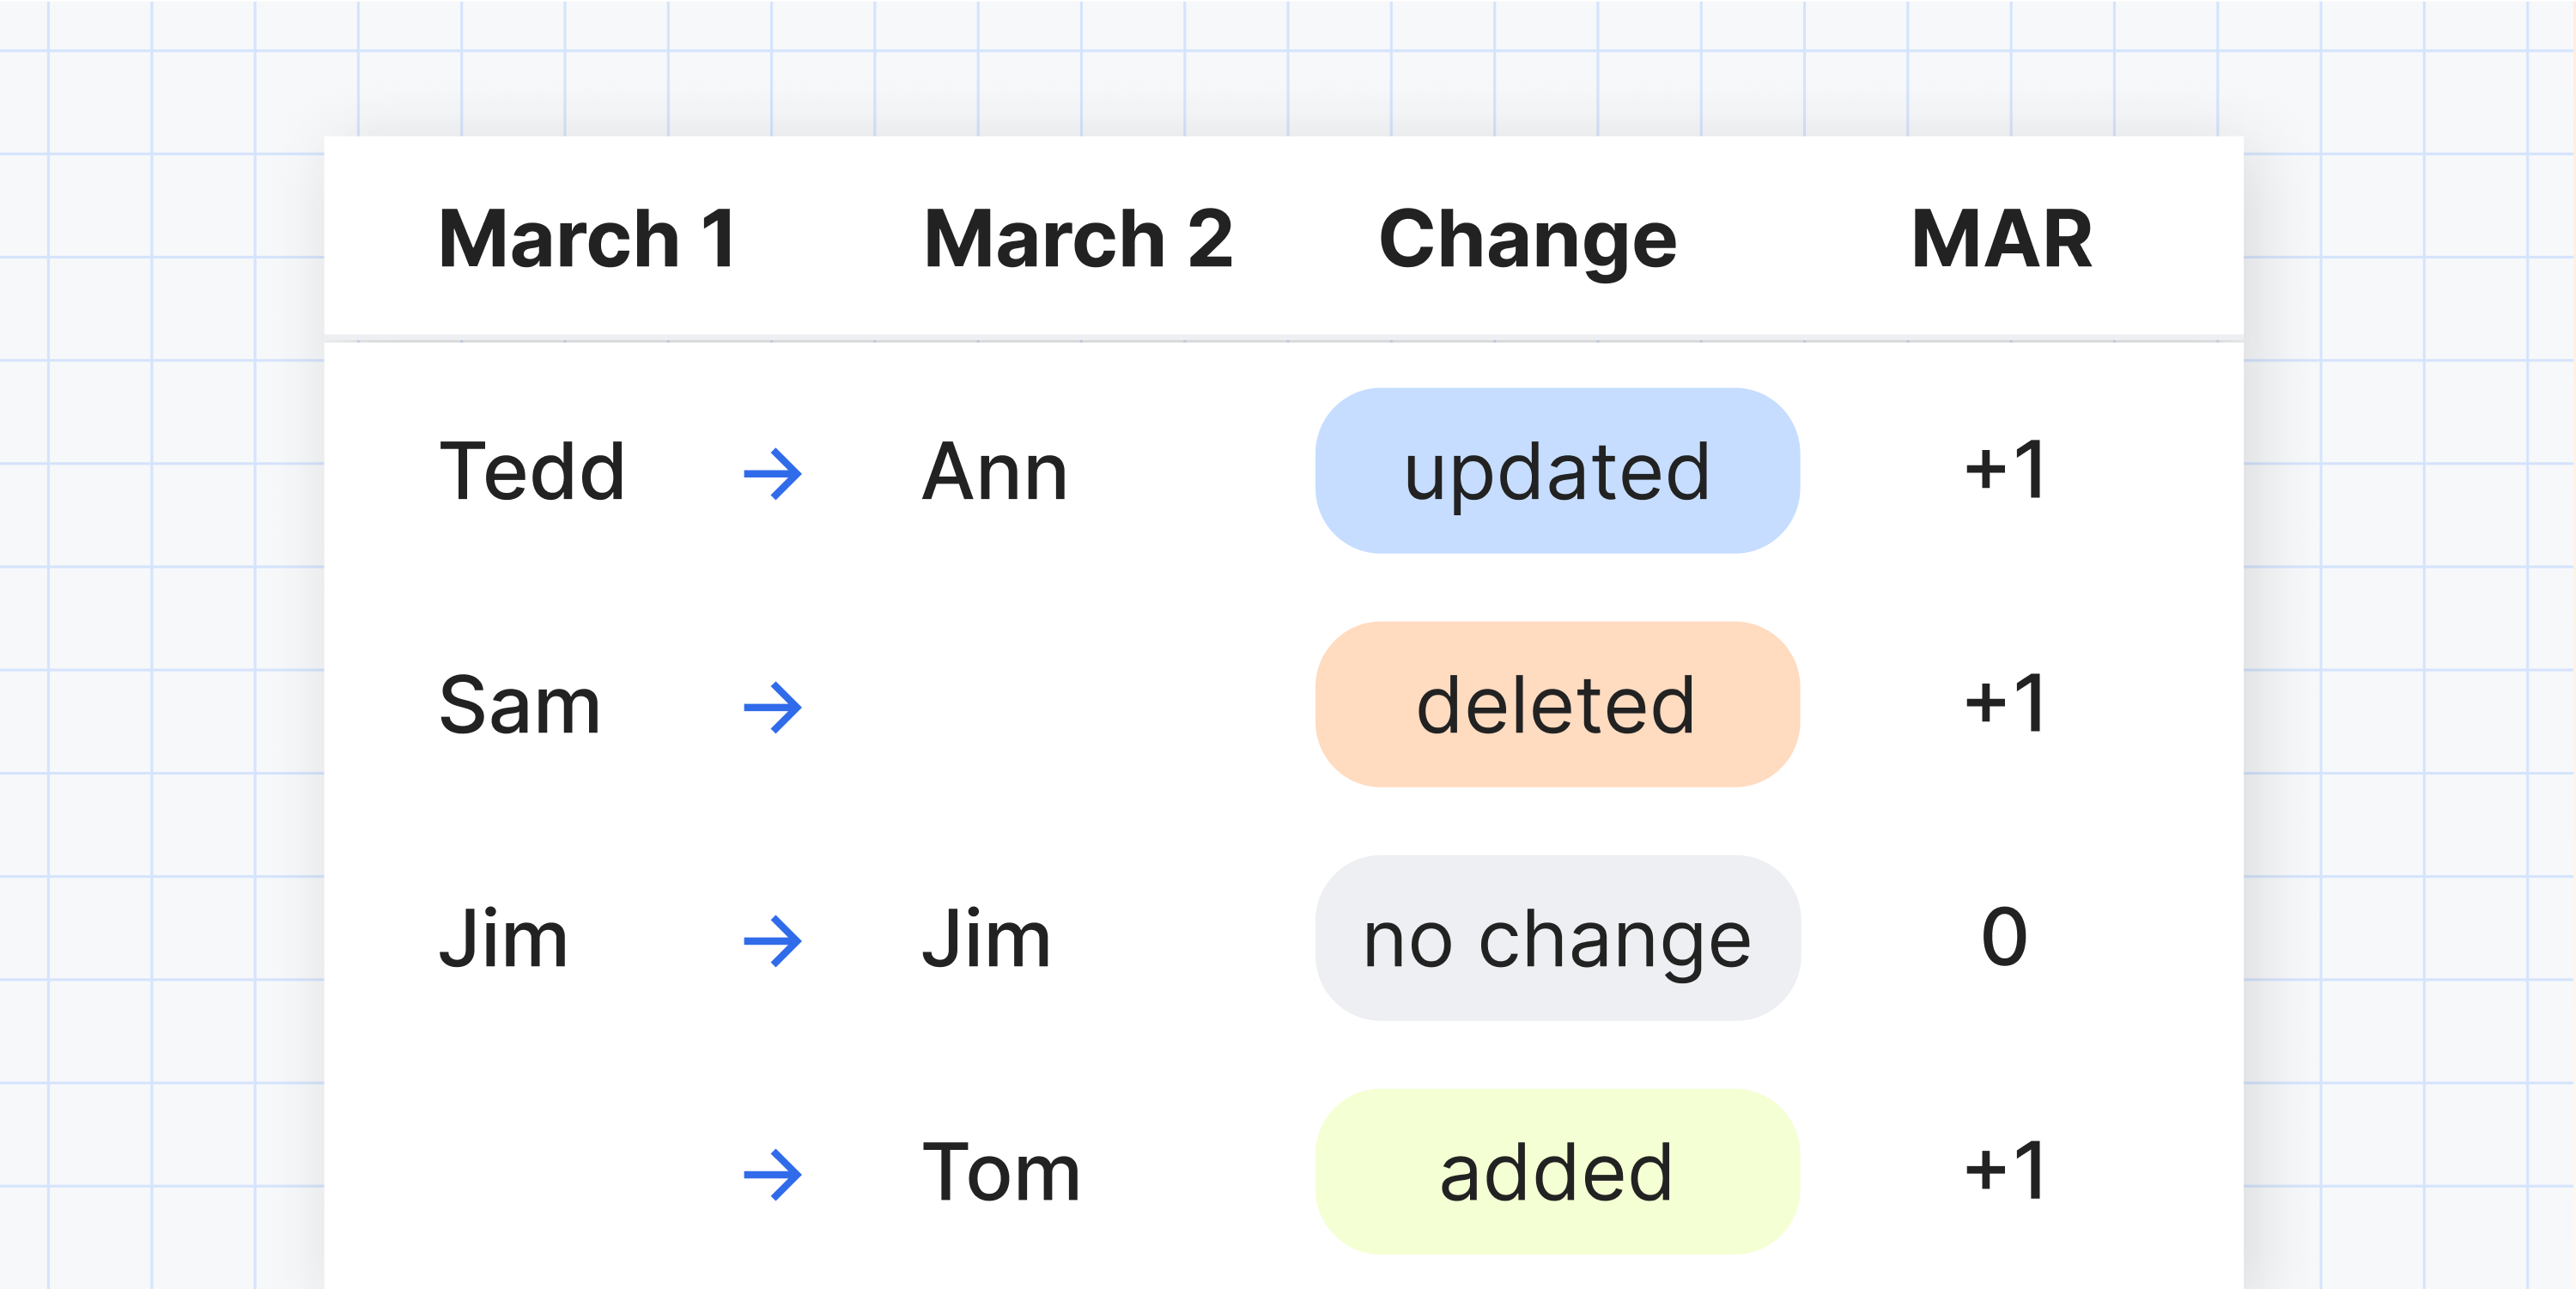Image resolution: width=2576 pixels, height=1289 pixels.
Task: Click the name Ann in March 2
Action: tap(995, 471)
